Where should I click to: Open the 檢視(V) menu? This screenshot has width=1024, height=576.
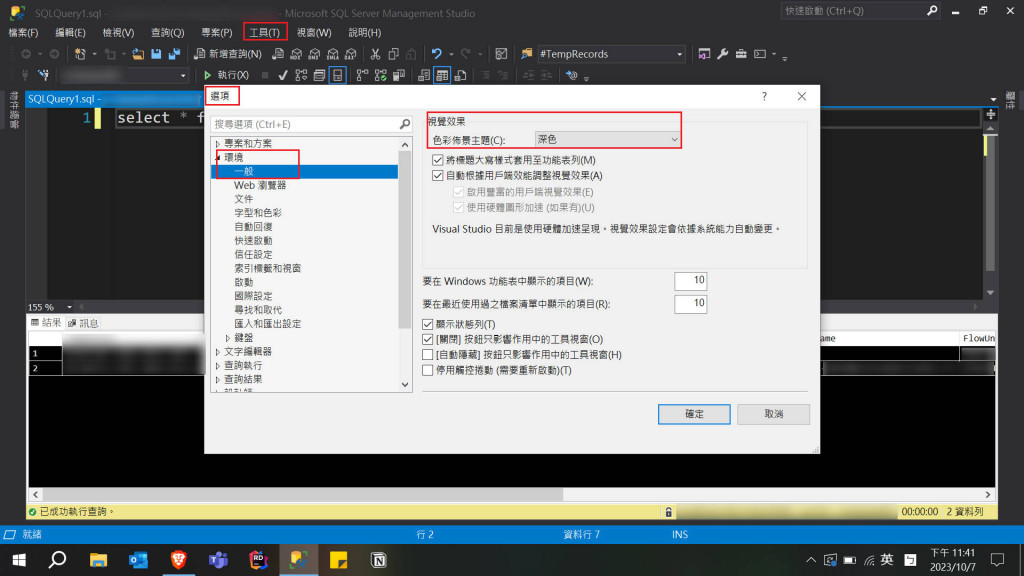tap(118, 32)
